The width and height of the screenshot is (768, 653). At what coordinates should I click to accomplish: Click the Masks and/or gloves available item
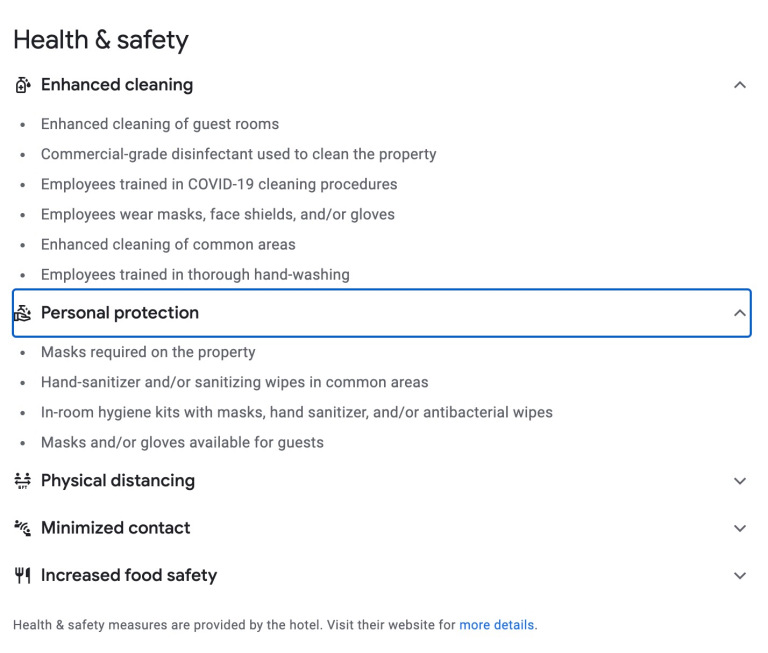point(182,442)
